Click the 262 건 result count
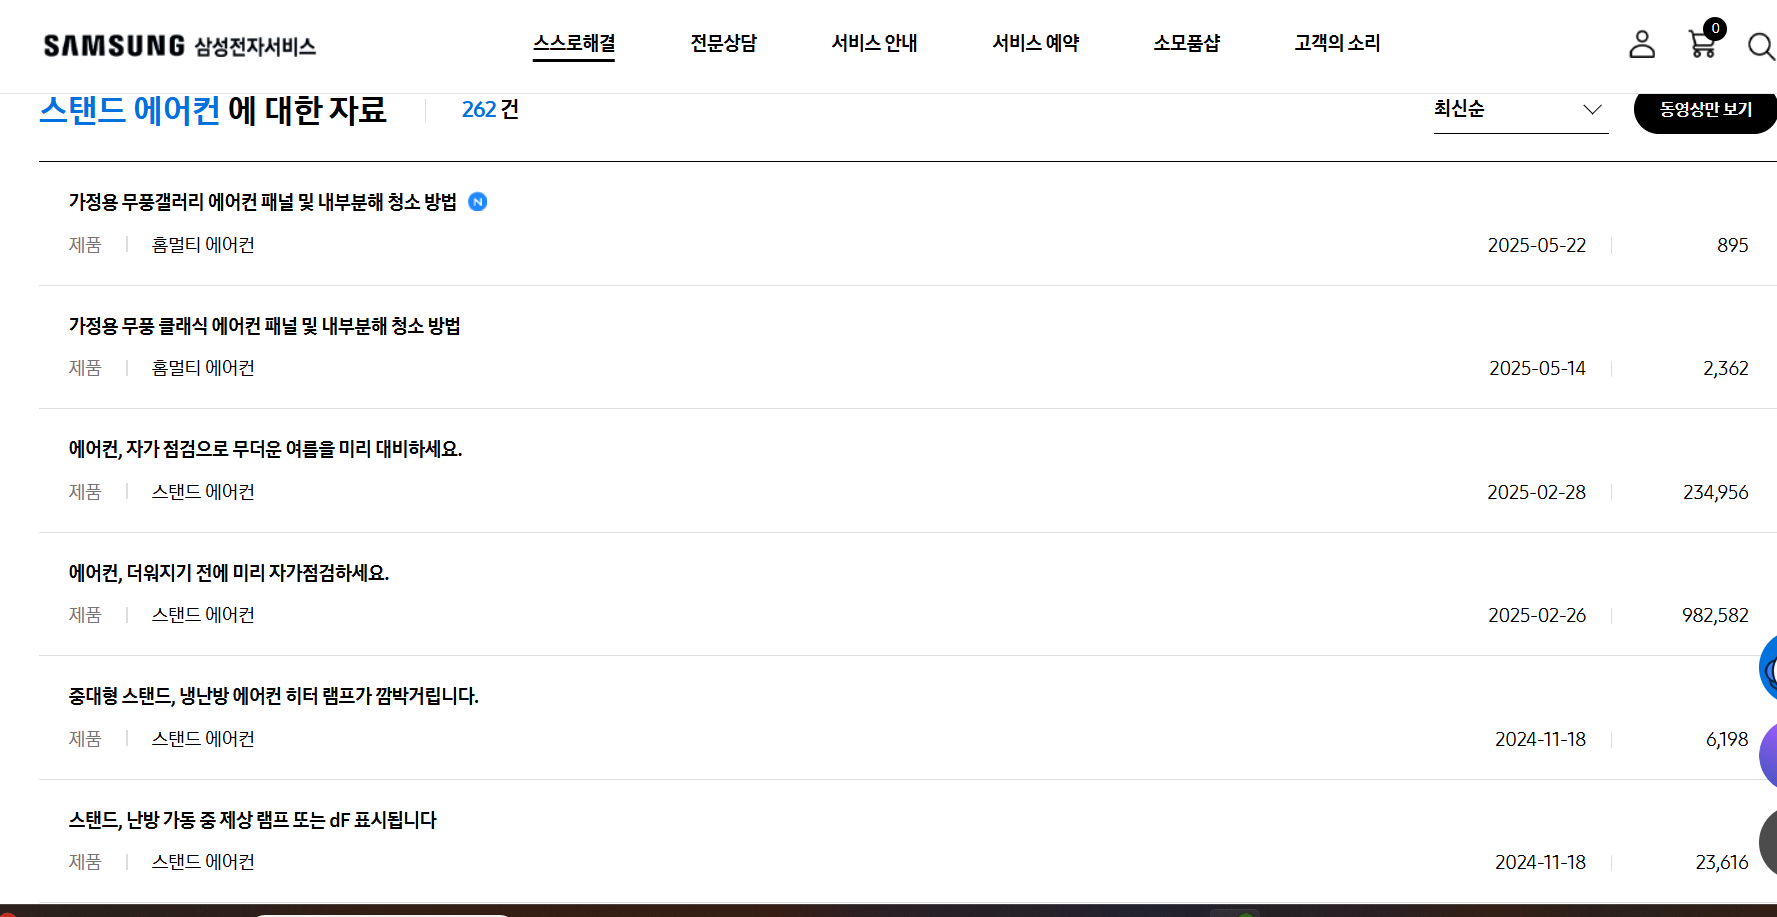This screenshot has width=1777, height=917. 490,109
